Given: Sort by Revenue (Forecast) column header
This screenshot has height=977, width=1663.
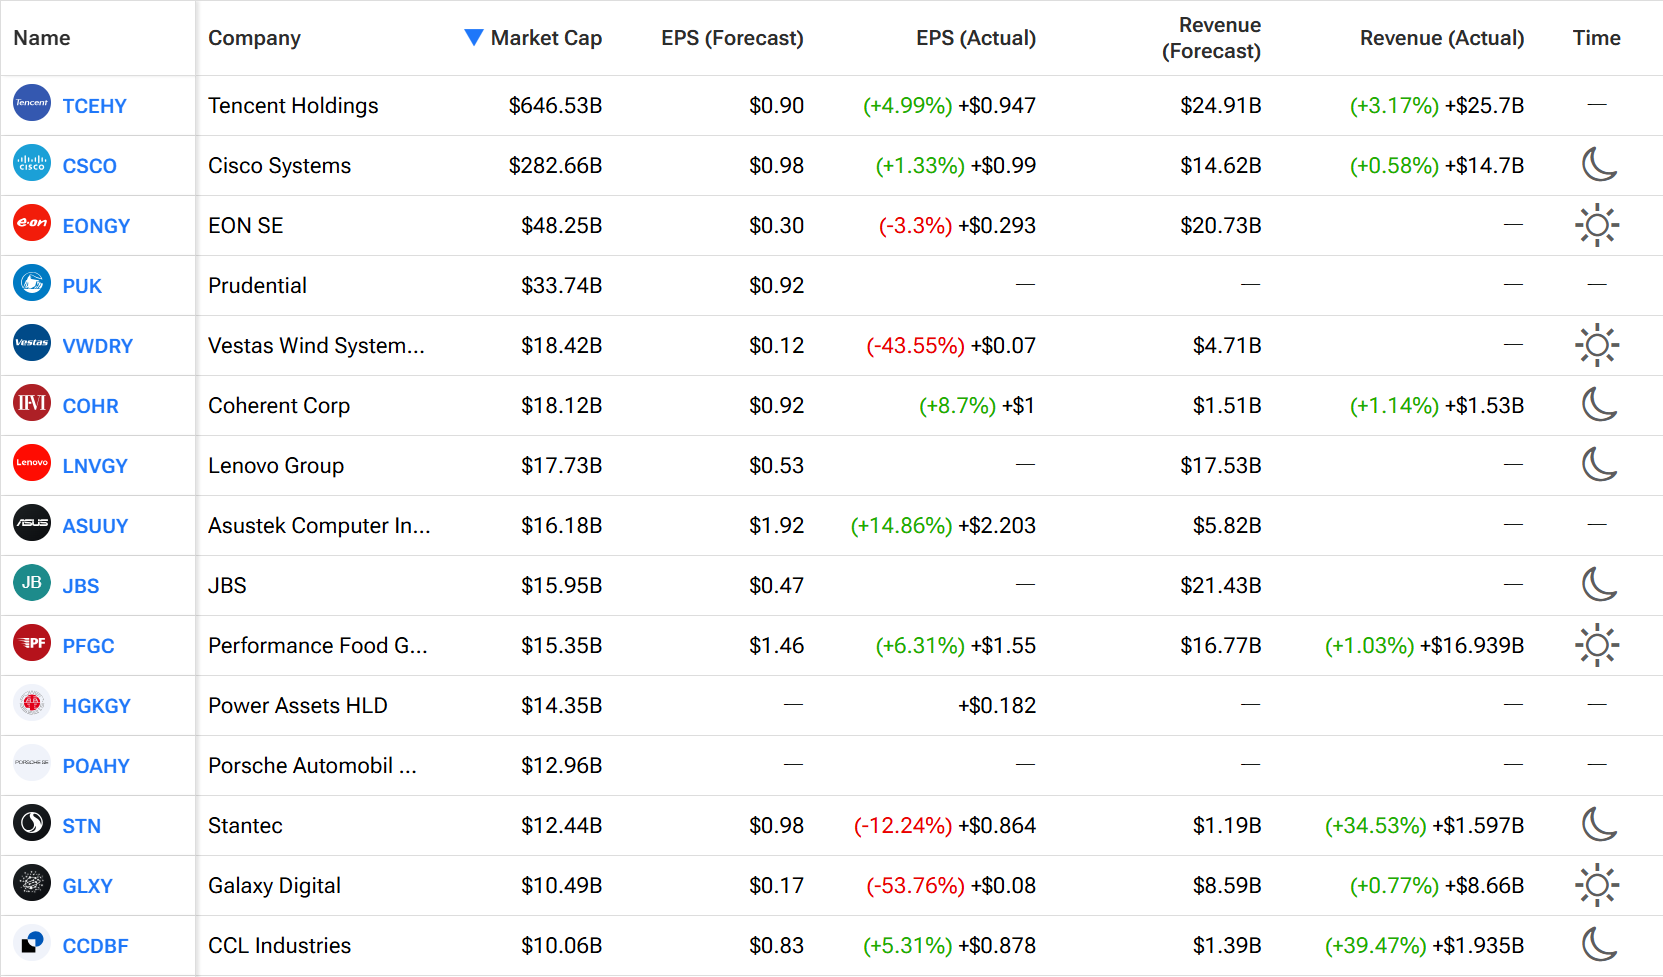Looking at the screenshot, I should tap(1211, 38).
